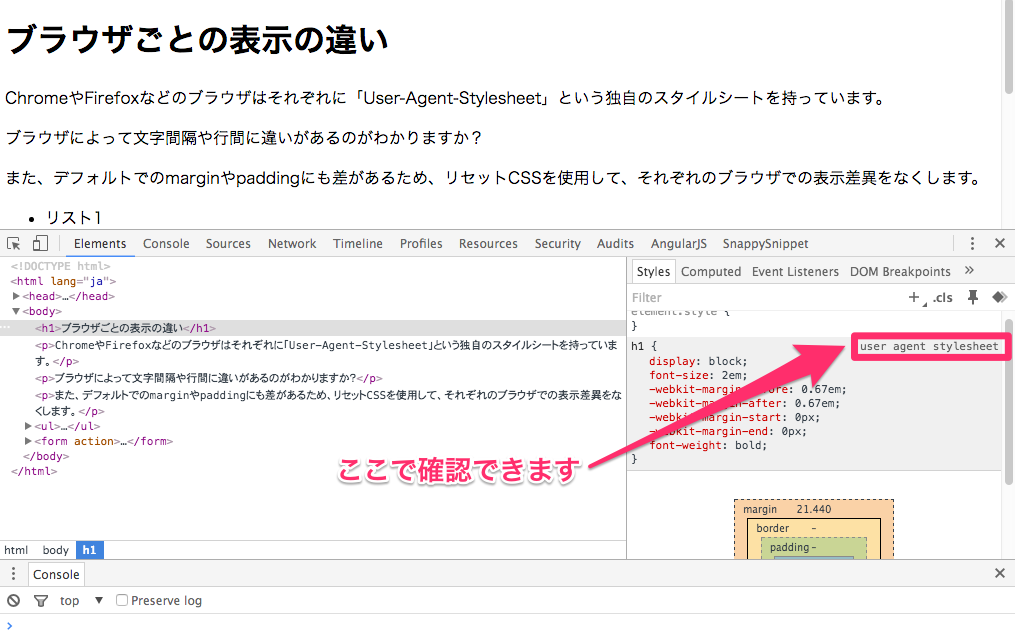Show more Styles pane tabs chevron
The height and width of the screenshot is (636, 1015).
969,271
